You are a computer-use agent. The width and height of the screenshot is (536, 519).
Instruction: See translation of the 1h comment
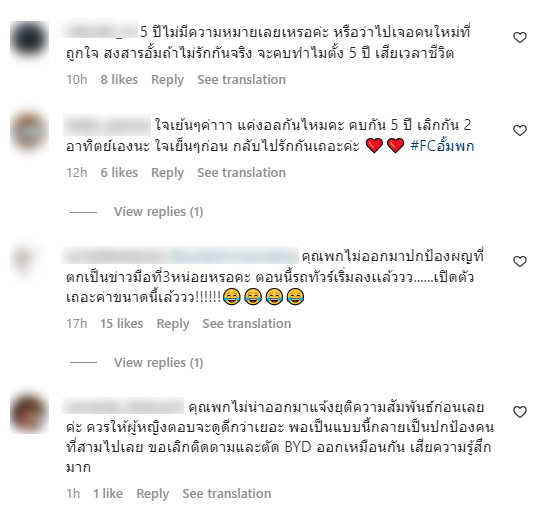[227, 494]
